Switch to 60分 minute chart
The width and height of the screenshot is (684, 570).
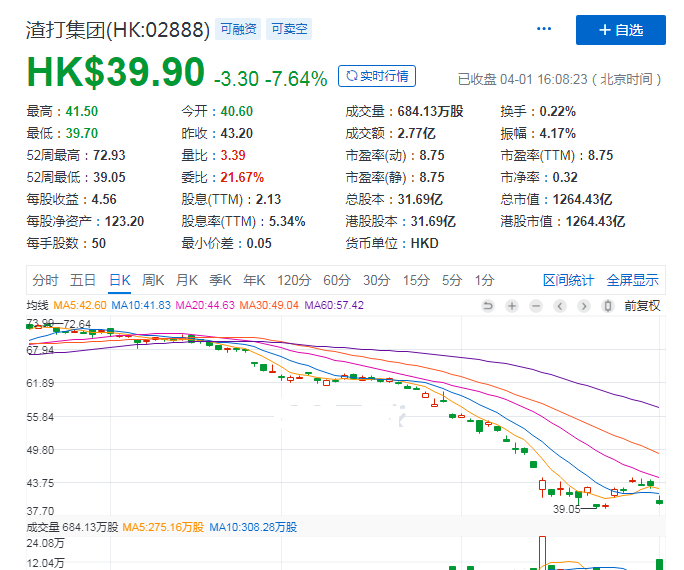(337, 280)
